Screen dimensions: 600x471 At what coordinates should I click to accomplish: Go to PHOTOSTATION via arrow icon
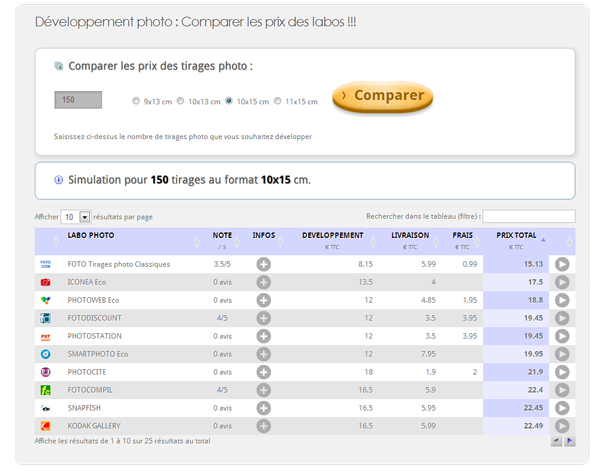click(x=562, y=336)
